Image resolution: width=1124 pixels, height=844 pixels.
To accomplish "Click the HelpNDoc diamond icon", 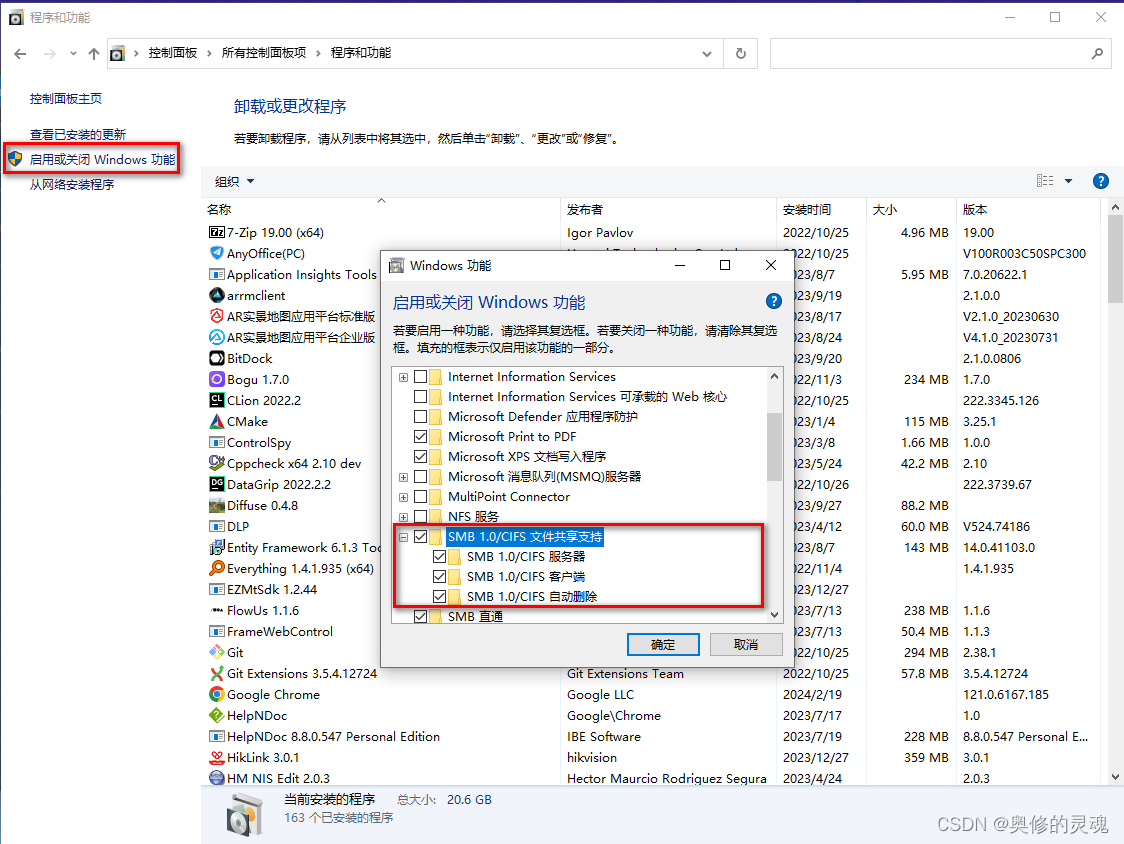I will [216, 715].
